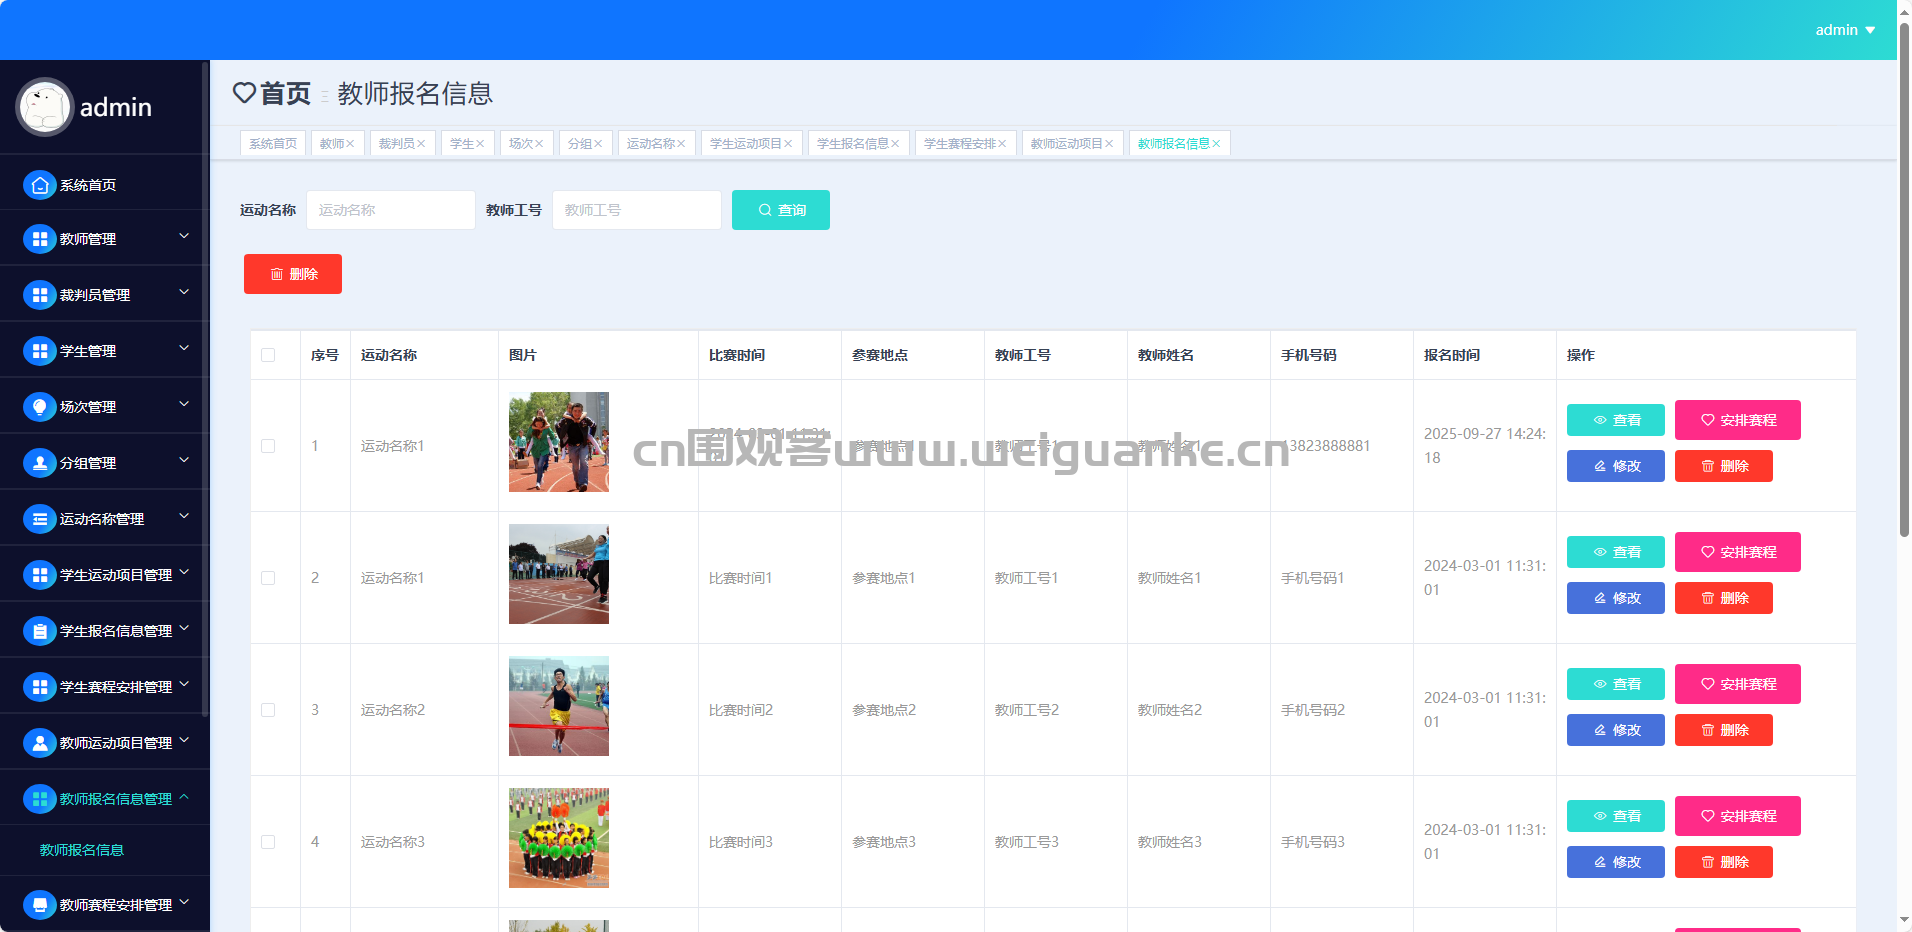
Task: Close the 裁判员 tab
Action: tap(421, 144)
